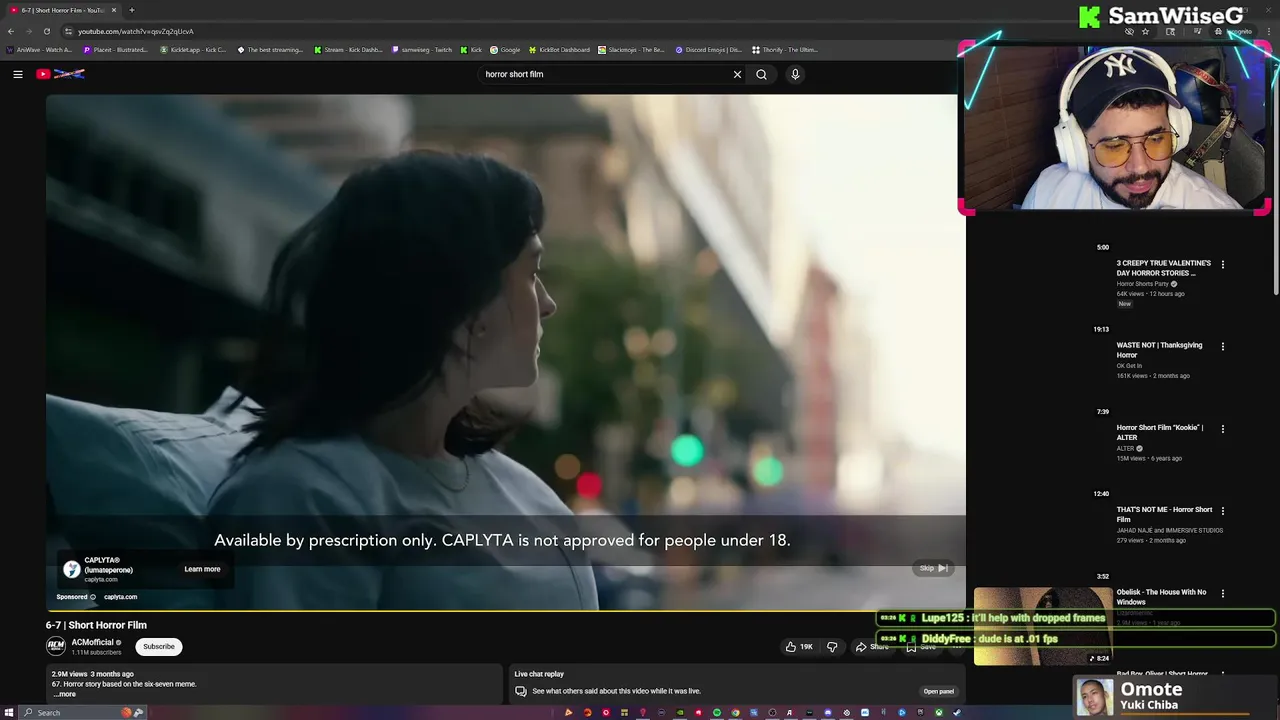Open caplyta.com sponsored link
1280x720 pixels.
(120, 597)
